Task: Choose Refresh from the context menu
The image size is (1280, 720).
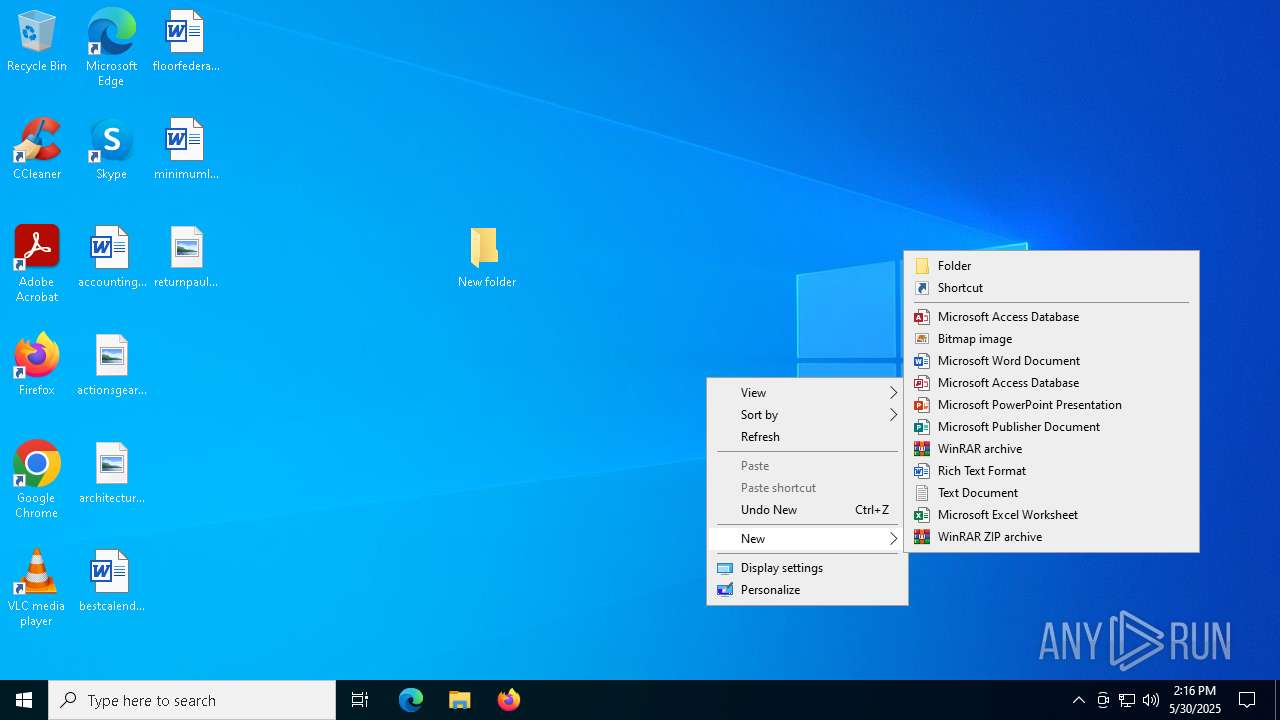Action: (808, 437)
